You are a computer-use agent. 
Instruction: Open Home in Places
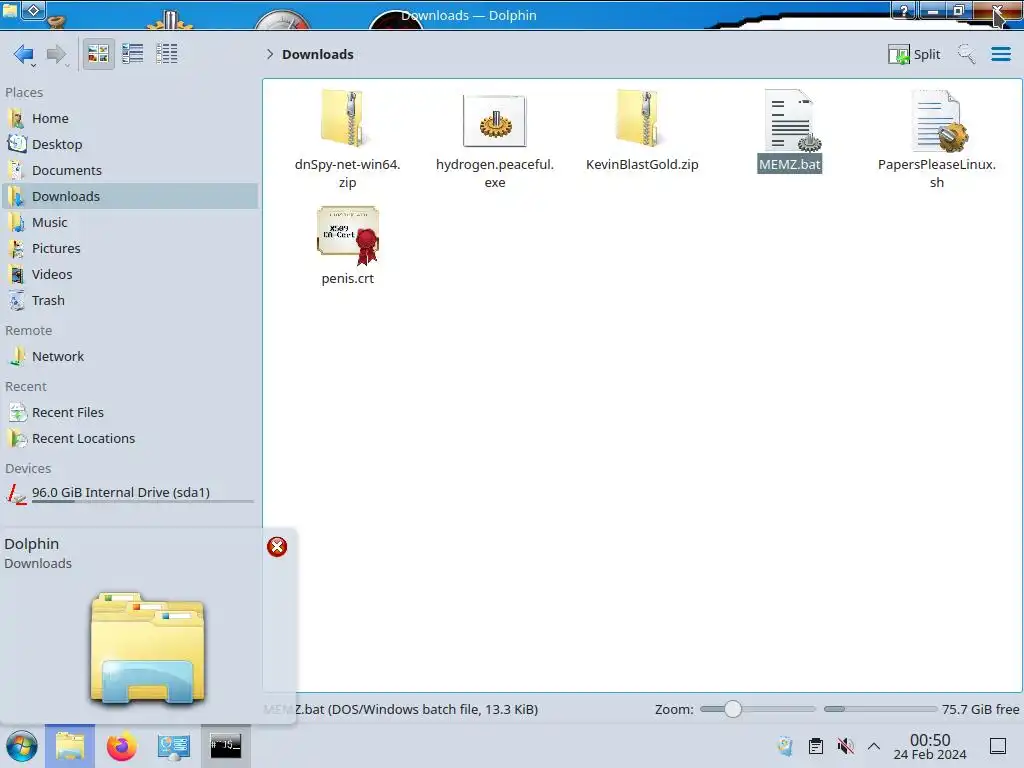(130, 118)
